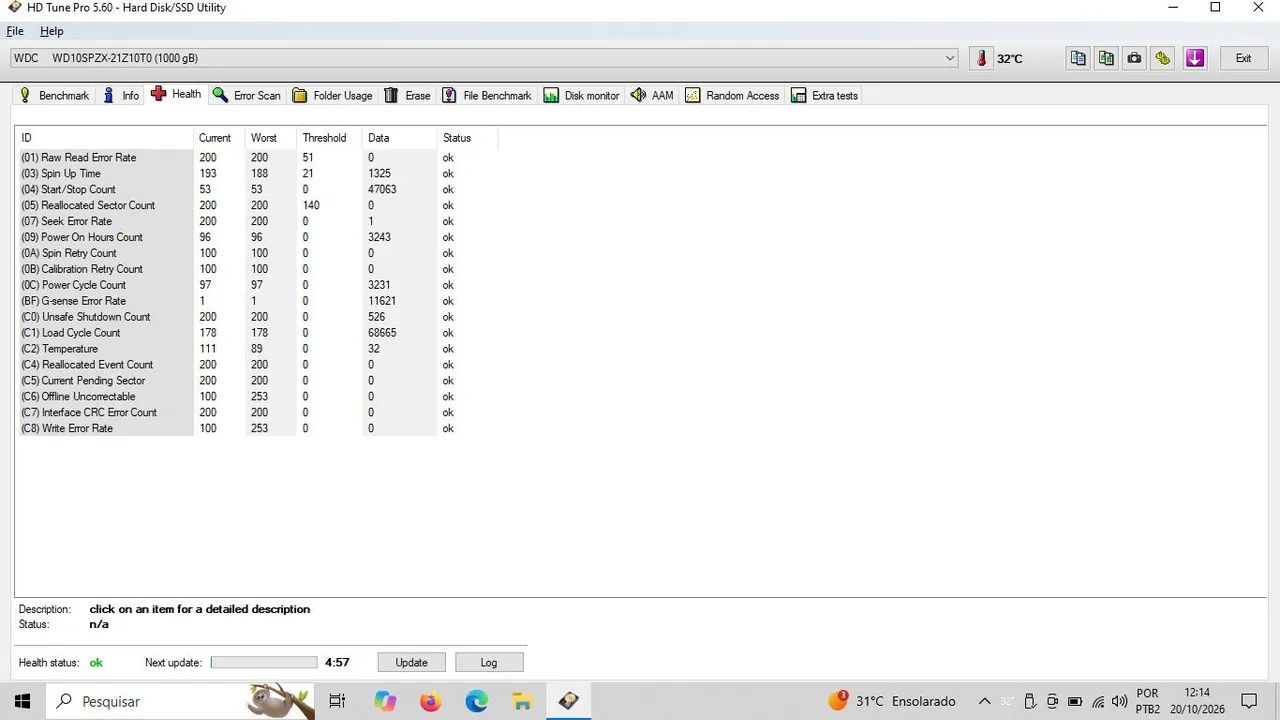This screenshot has height=720, width=1280.
Task: Click the thermometer temperature icon
Action: [x=981, y=58]
